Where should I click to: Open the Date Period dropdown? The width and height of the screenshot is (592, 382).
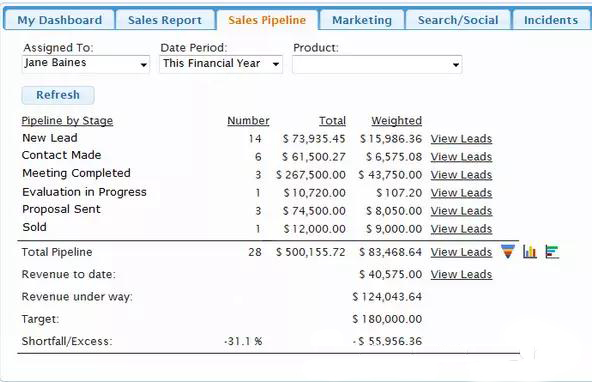(221, 64)
